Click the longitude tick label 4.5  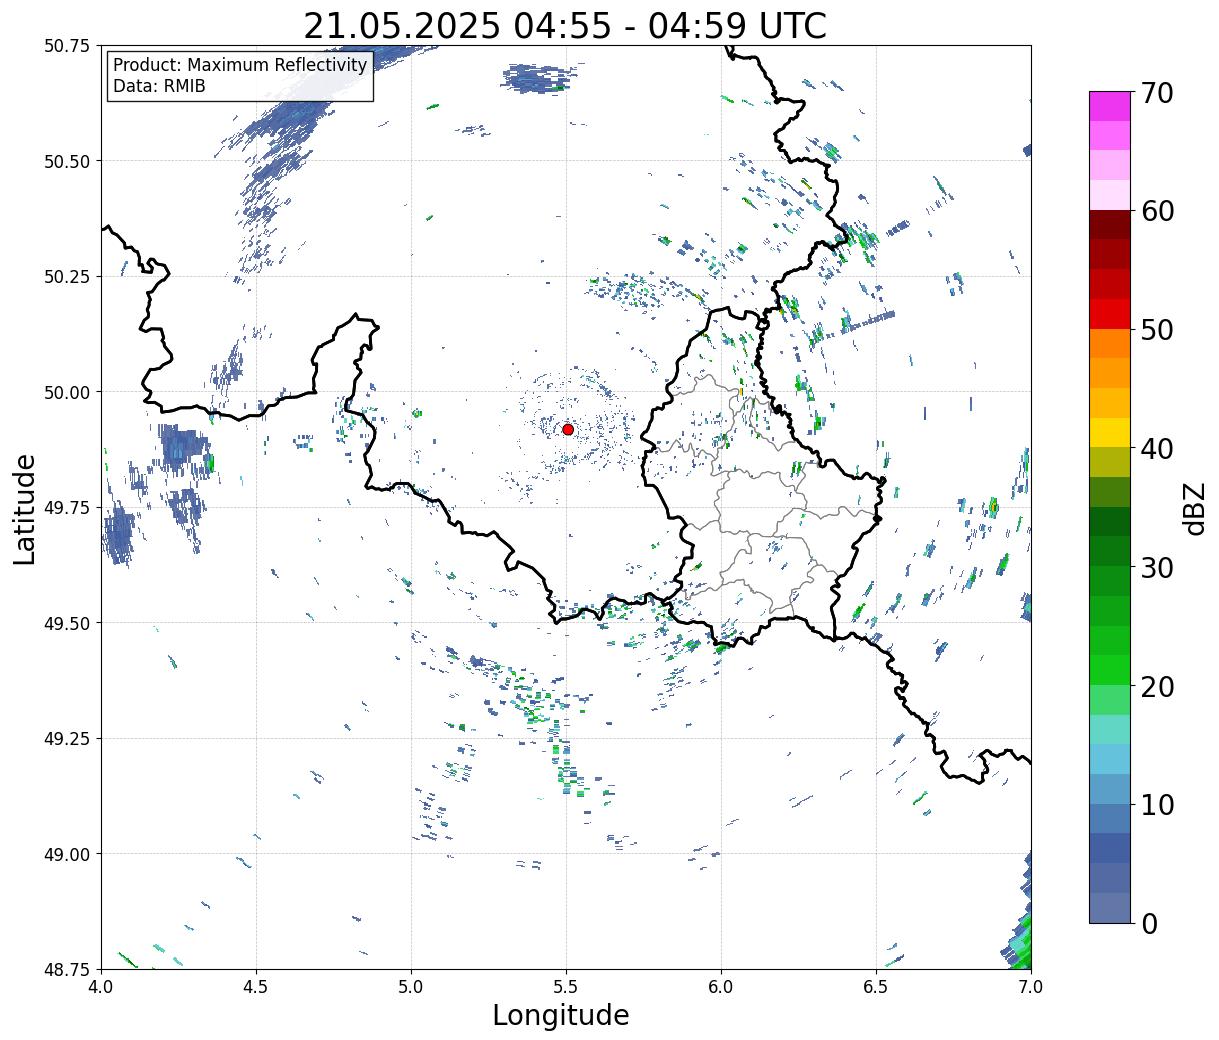click(x=256, y=986)
